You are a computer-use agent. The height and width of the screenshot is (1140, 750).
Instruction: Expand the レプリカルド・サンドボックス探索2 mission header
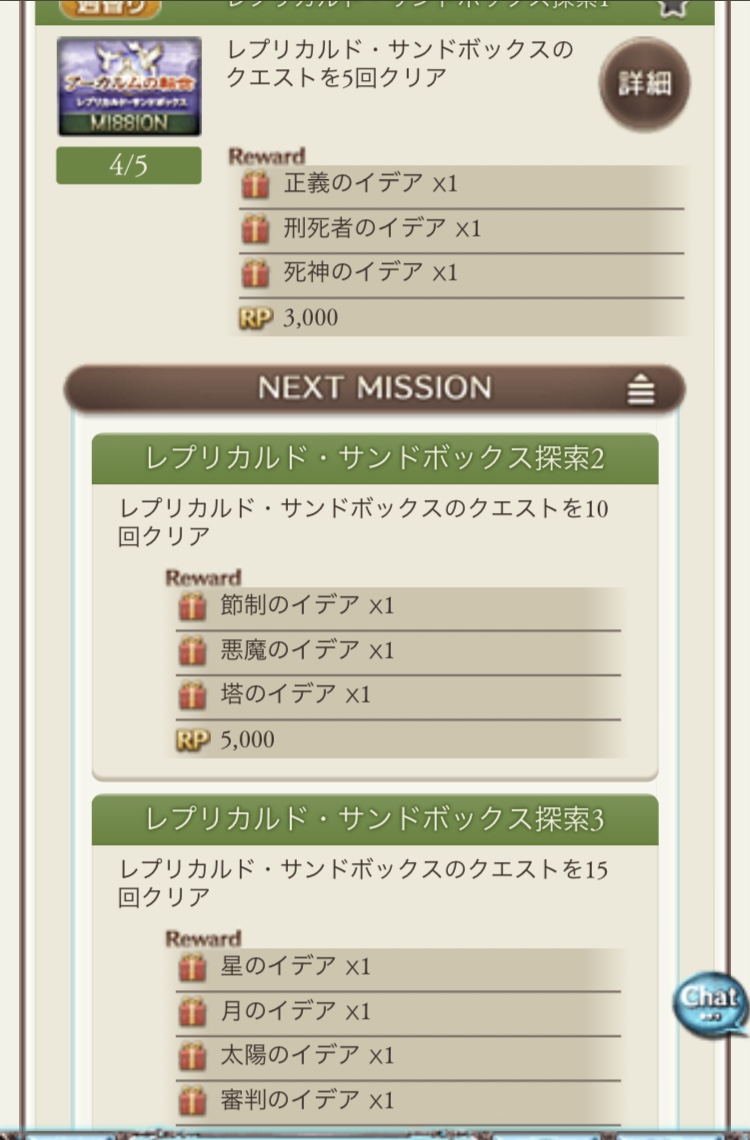(375, 459)
